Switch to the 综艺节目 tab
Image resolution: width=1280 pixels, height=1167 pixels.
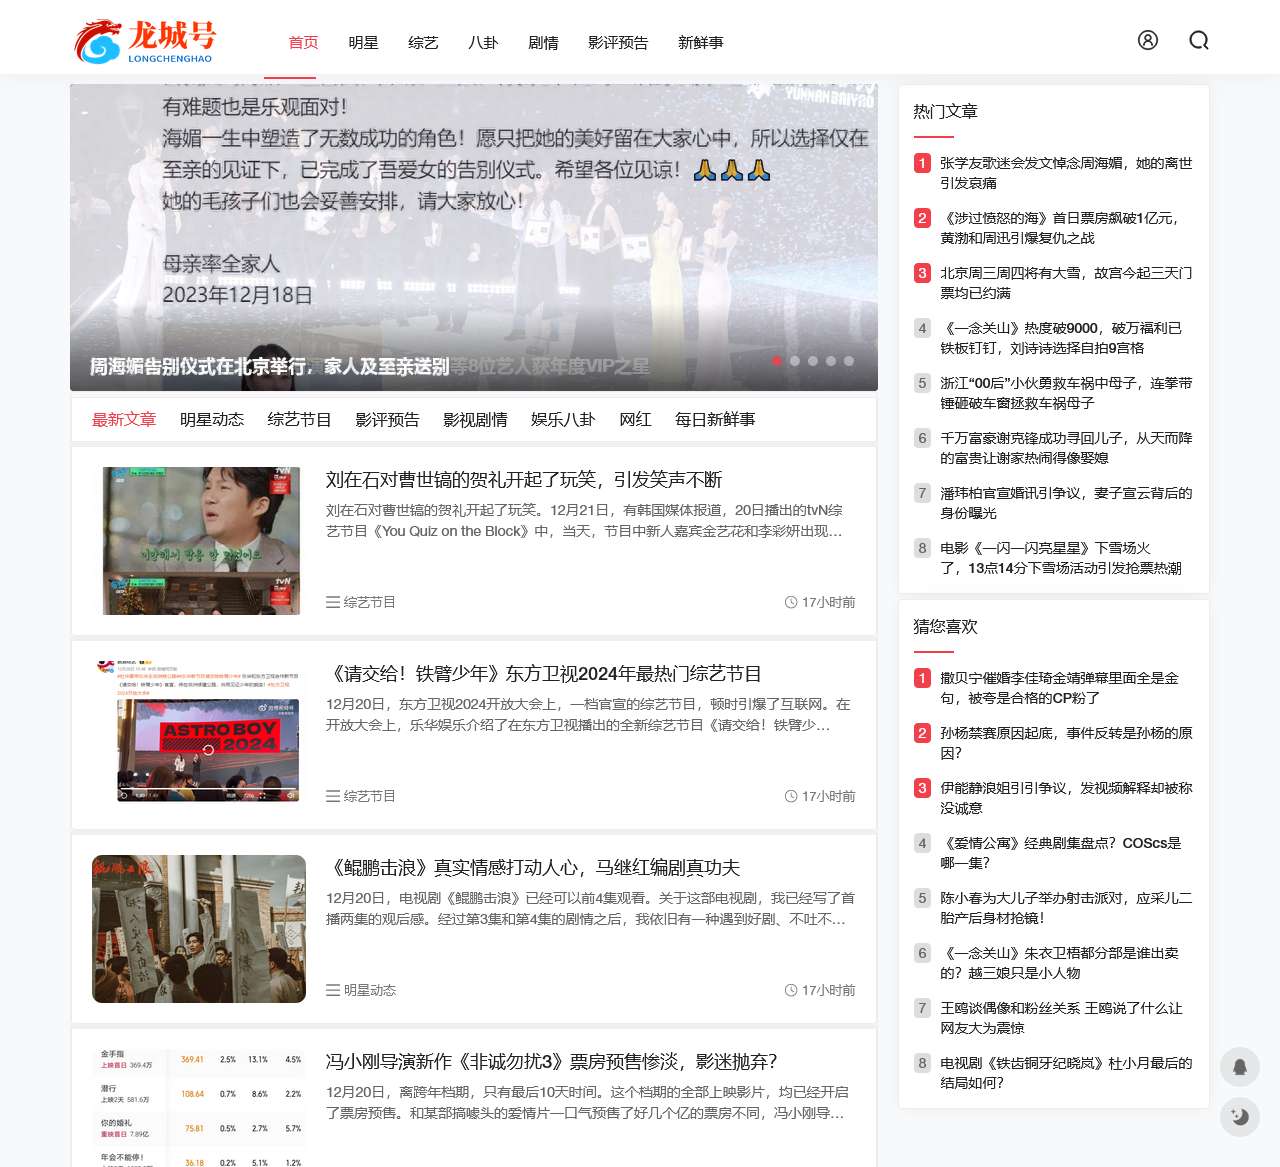pyautogui.click(x=299, y=420)
